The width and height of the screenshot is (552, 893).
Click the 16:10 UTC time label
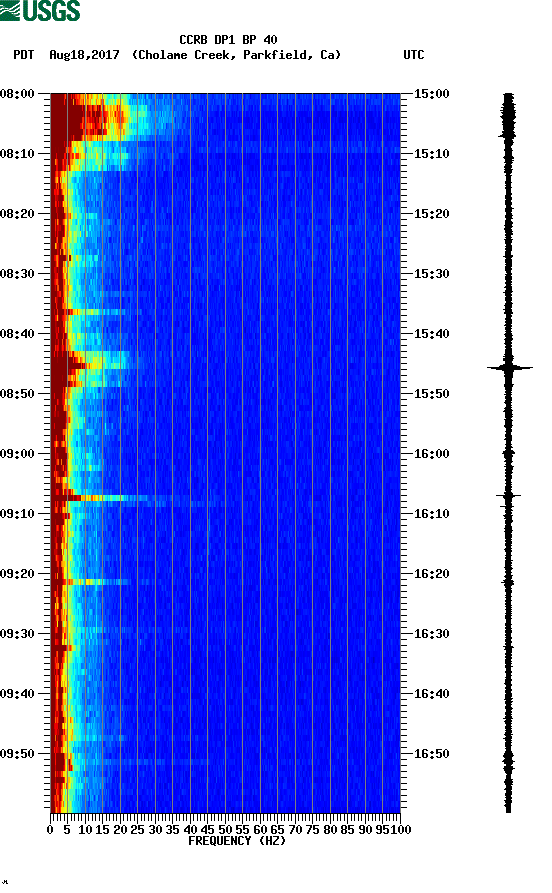pyautogui.click(x=431, y=514)
